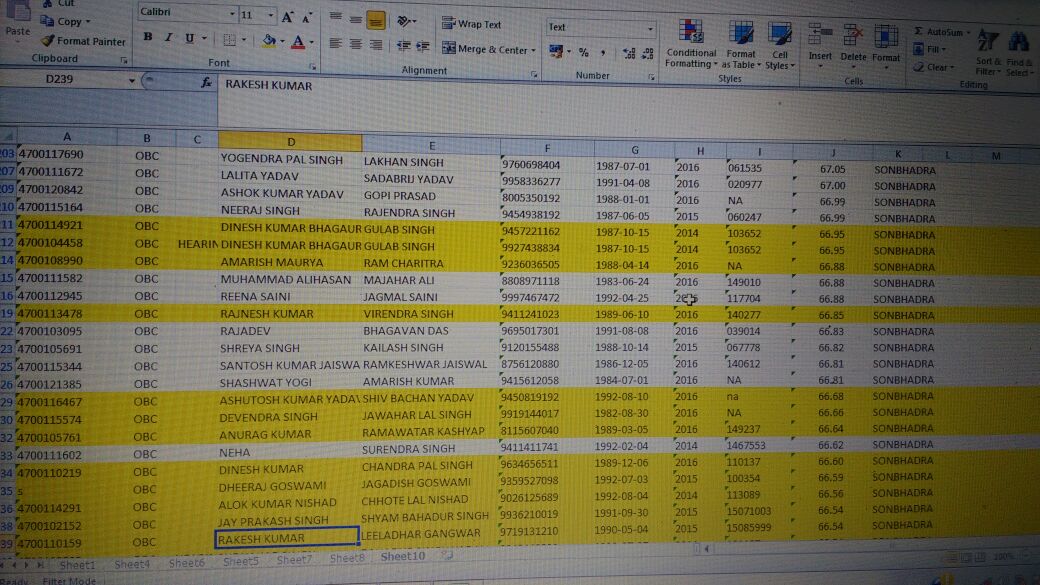The width and height of the screenshot is (1040, 585).
Task: Open the Number dialog launcher
Action: (651, 78)
